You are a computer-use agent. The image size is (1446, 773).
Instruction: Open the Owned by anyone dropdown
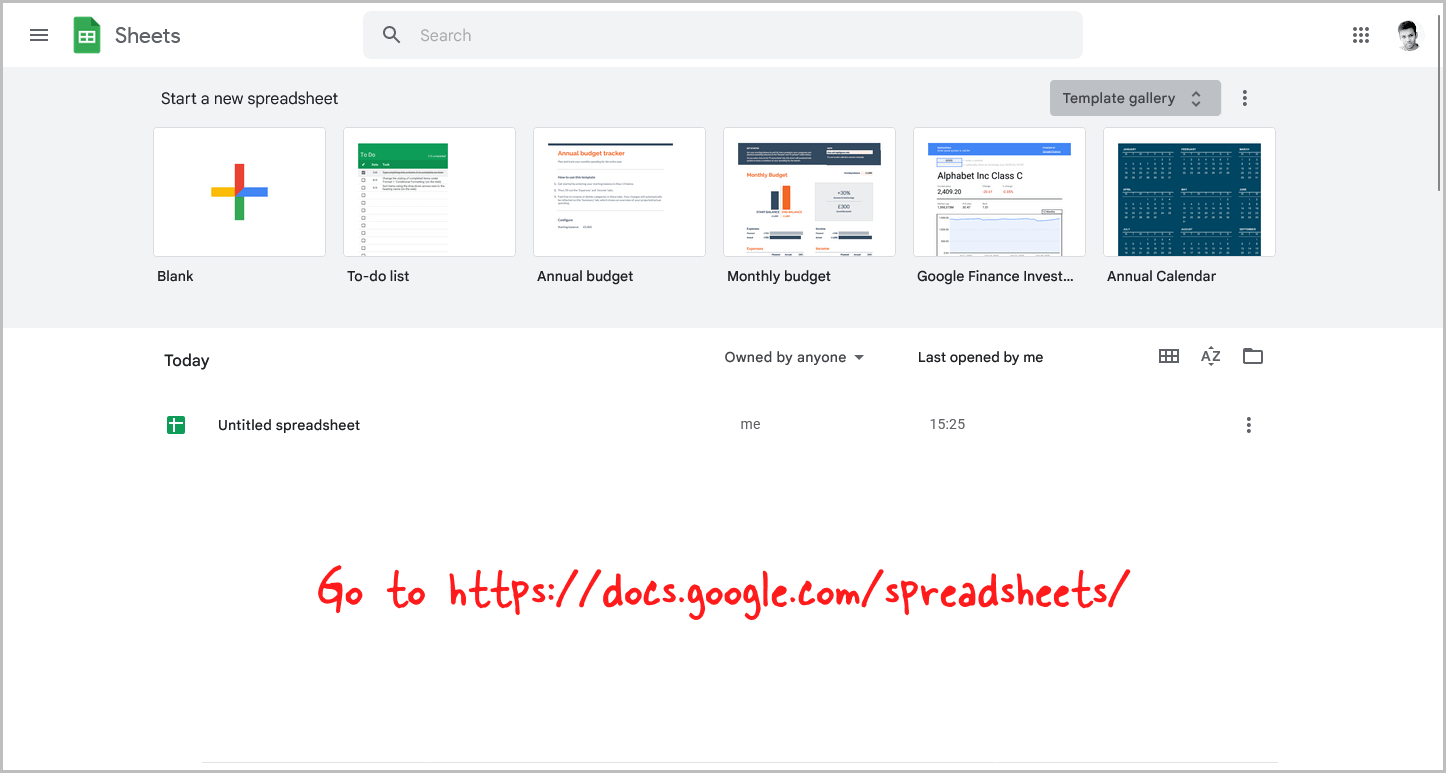click(795, 357)
